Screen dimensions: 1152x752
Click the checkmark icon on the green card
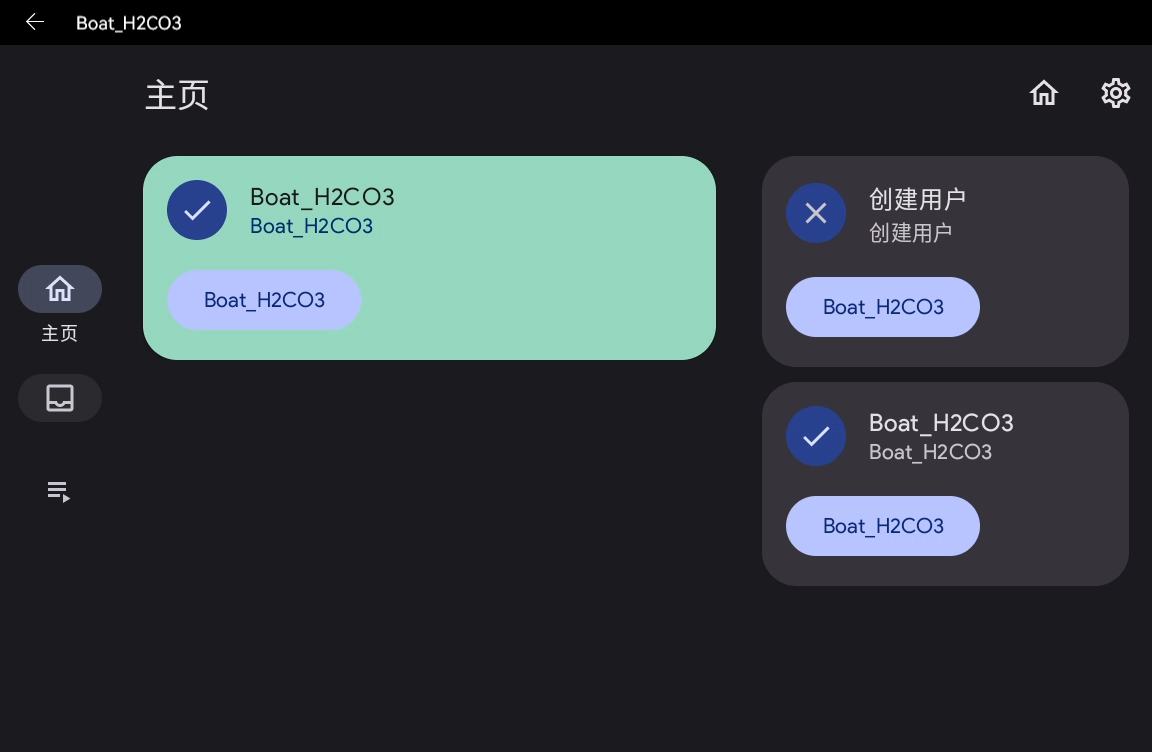[197, 210]
